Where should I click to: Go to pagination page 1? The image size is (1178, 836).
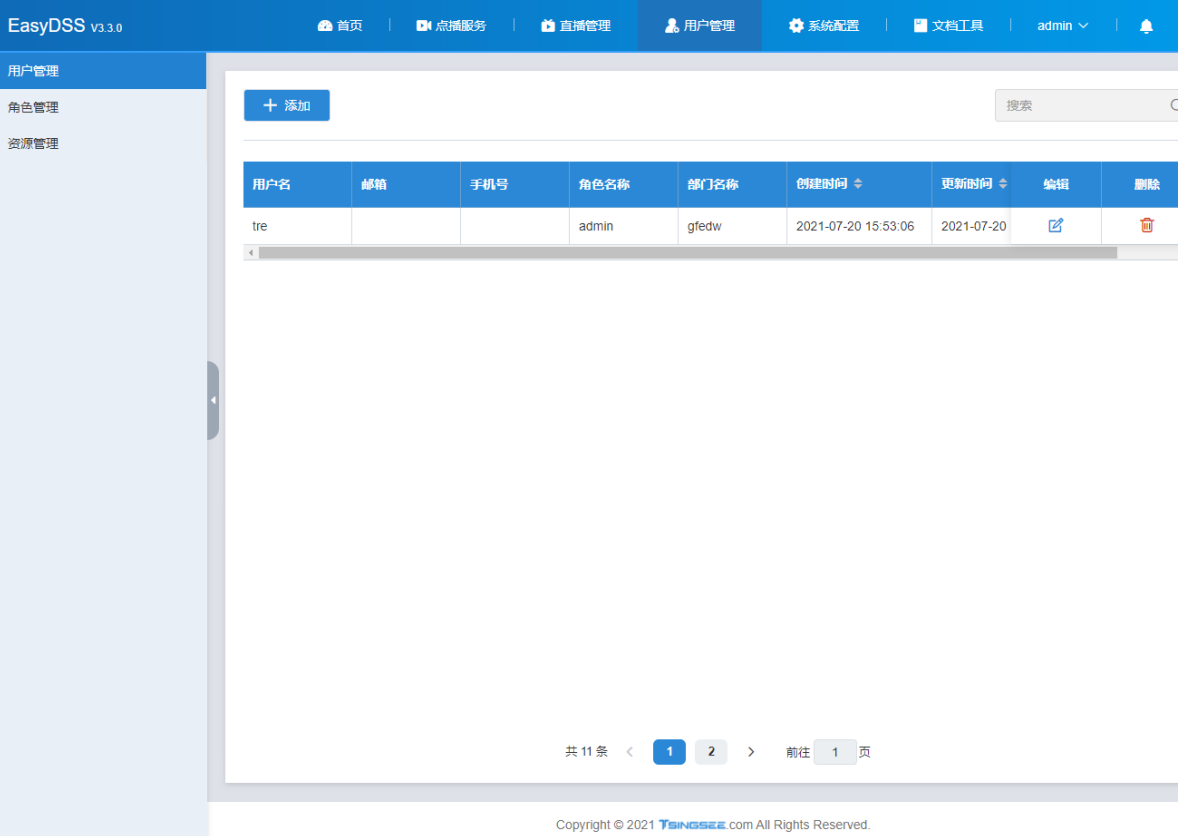(669, 752)
